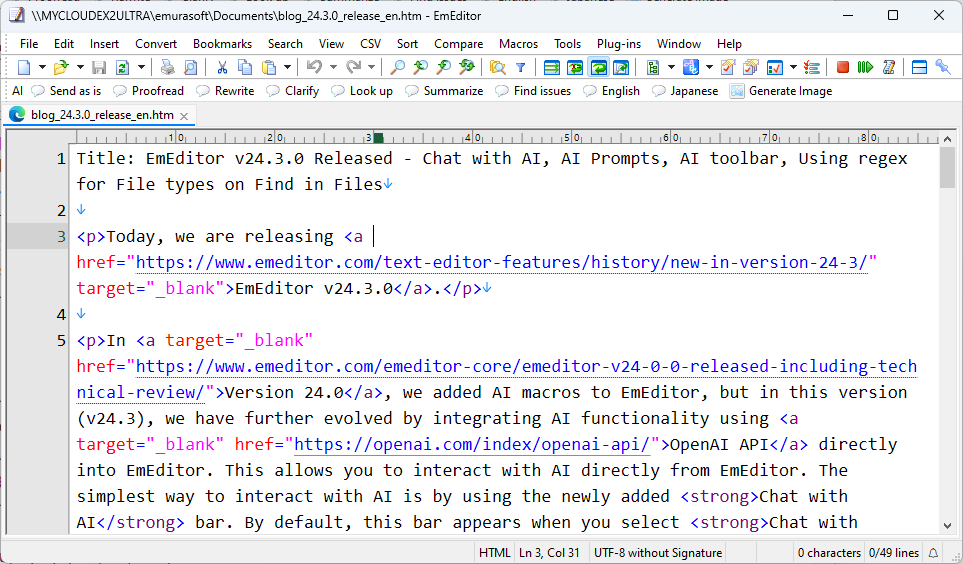Image resolution: width=963 pixels, height=564 pixels.
Task: Expand the Redo history dropdown arrow
Action: click(371, 67)
